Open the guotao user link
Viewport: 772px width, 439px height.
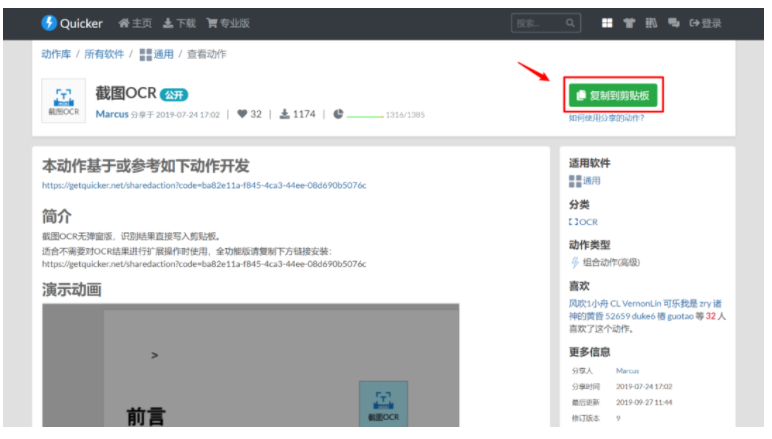point(680,316)
